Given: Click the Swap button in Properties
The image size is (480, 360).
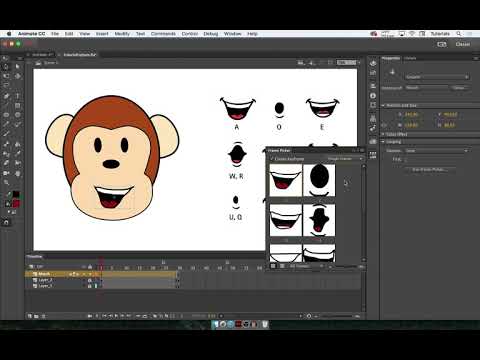Looking at the screenshot, I should point(460,88).
